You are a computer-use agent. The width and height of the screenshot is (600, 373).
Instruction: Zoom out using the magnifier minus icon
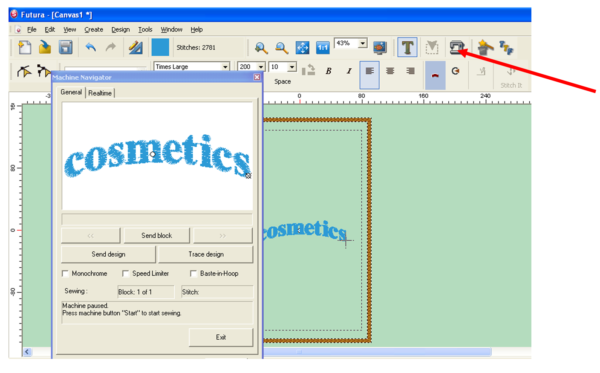(x=282, y=48)
